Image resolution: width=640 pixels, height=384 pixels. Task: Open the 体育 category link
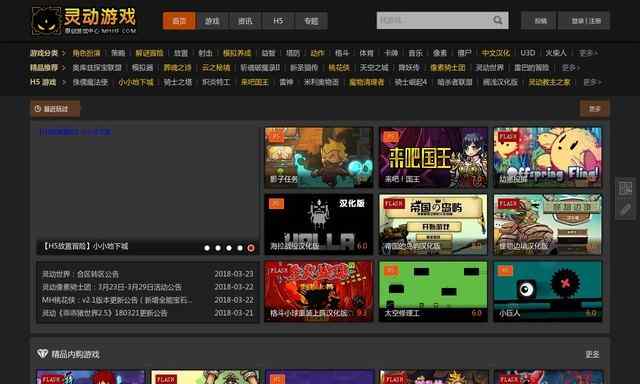coord(367,53)
